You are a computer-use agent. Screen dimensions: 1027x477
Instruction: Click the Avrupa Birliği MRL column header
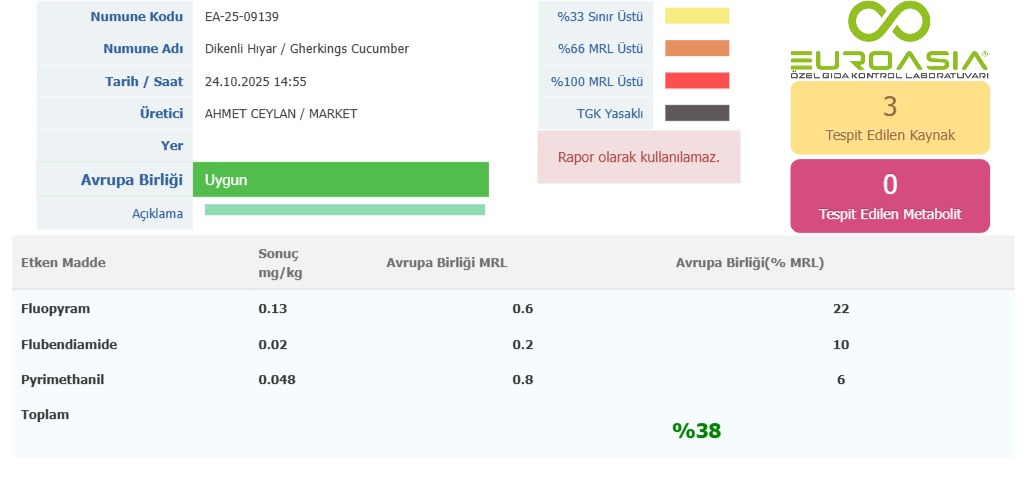[446, 263]
